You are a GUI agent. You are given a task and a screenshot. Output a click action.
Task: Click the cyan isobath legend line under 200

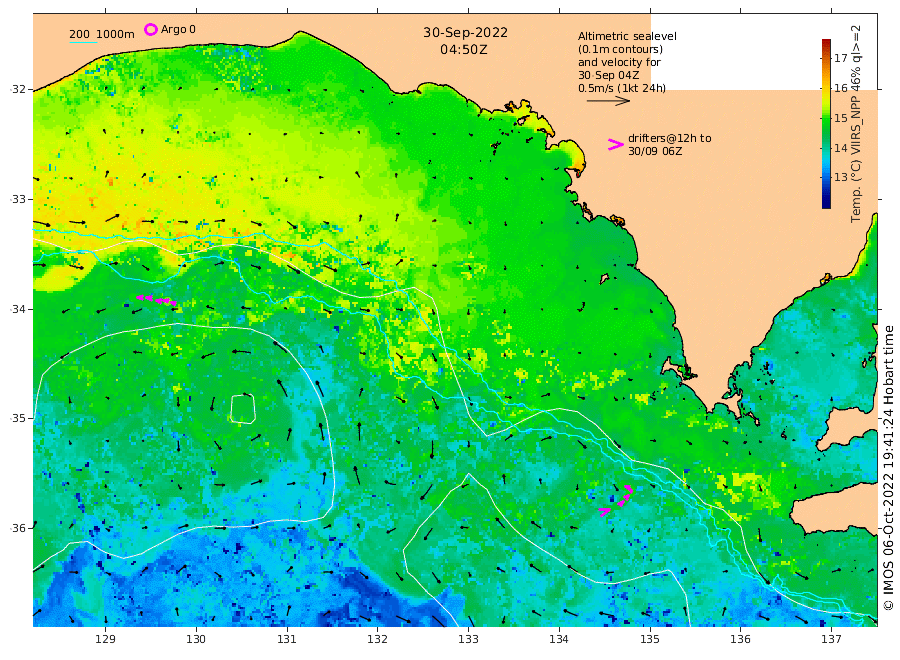[83, 42]
